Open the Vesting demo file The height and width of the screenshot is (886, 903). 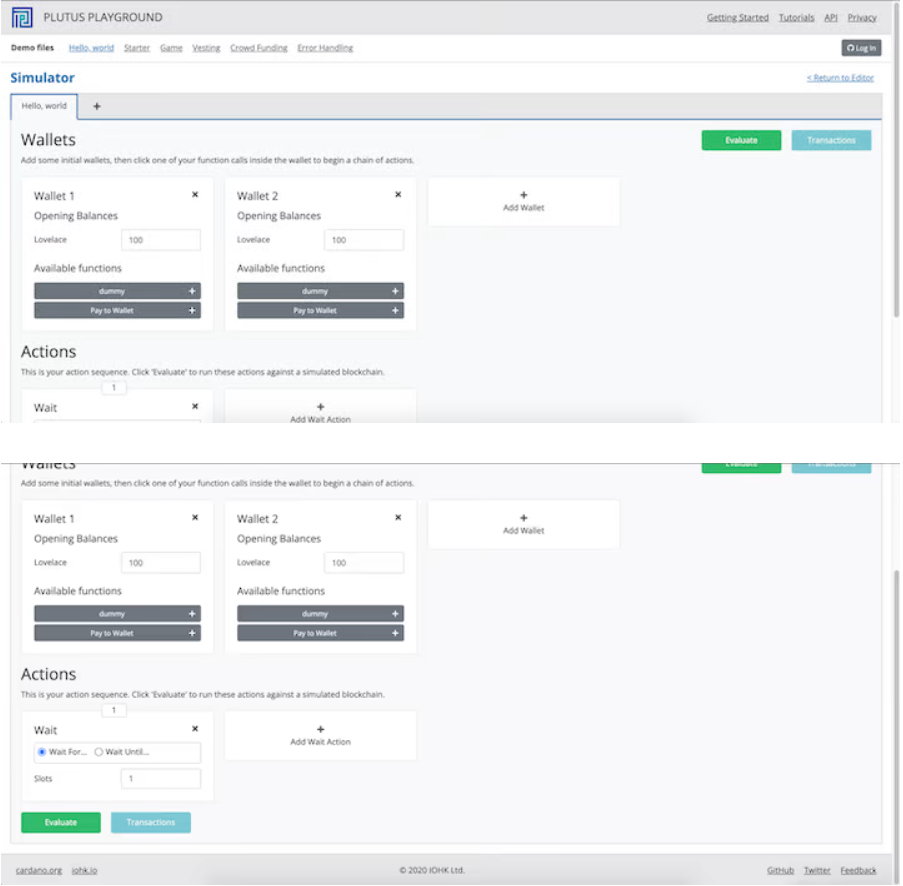(205, 47)
